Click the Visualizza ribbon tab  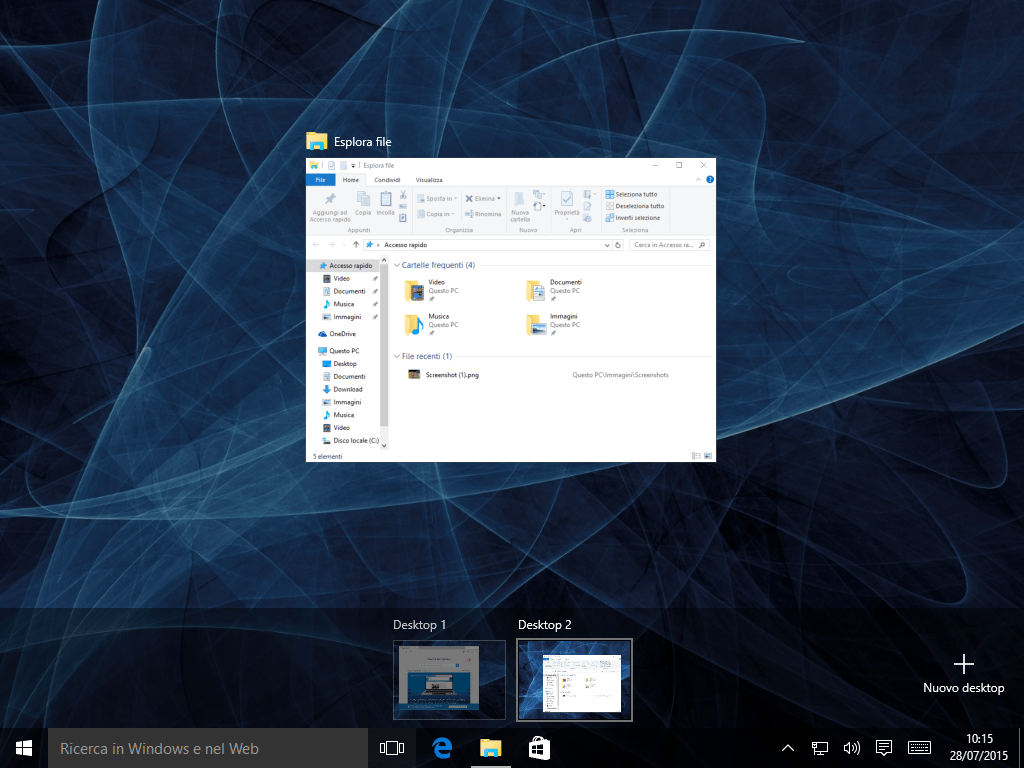coord(429,180)
